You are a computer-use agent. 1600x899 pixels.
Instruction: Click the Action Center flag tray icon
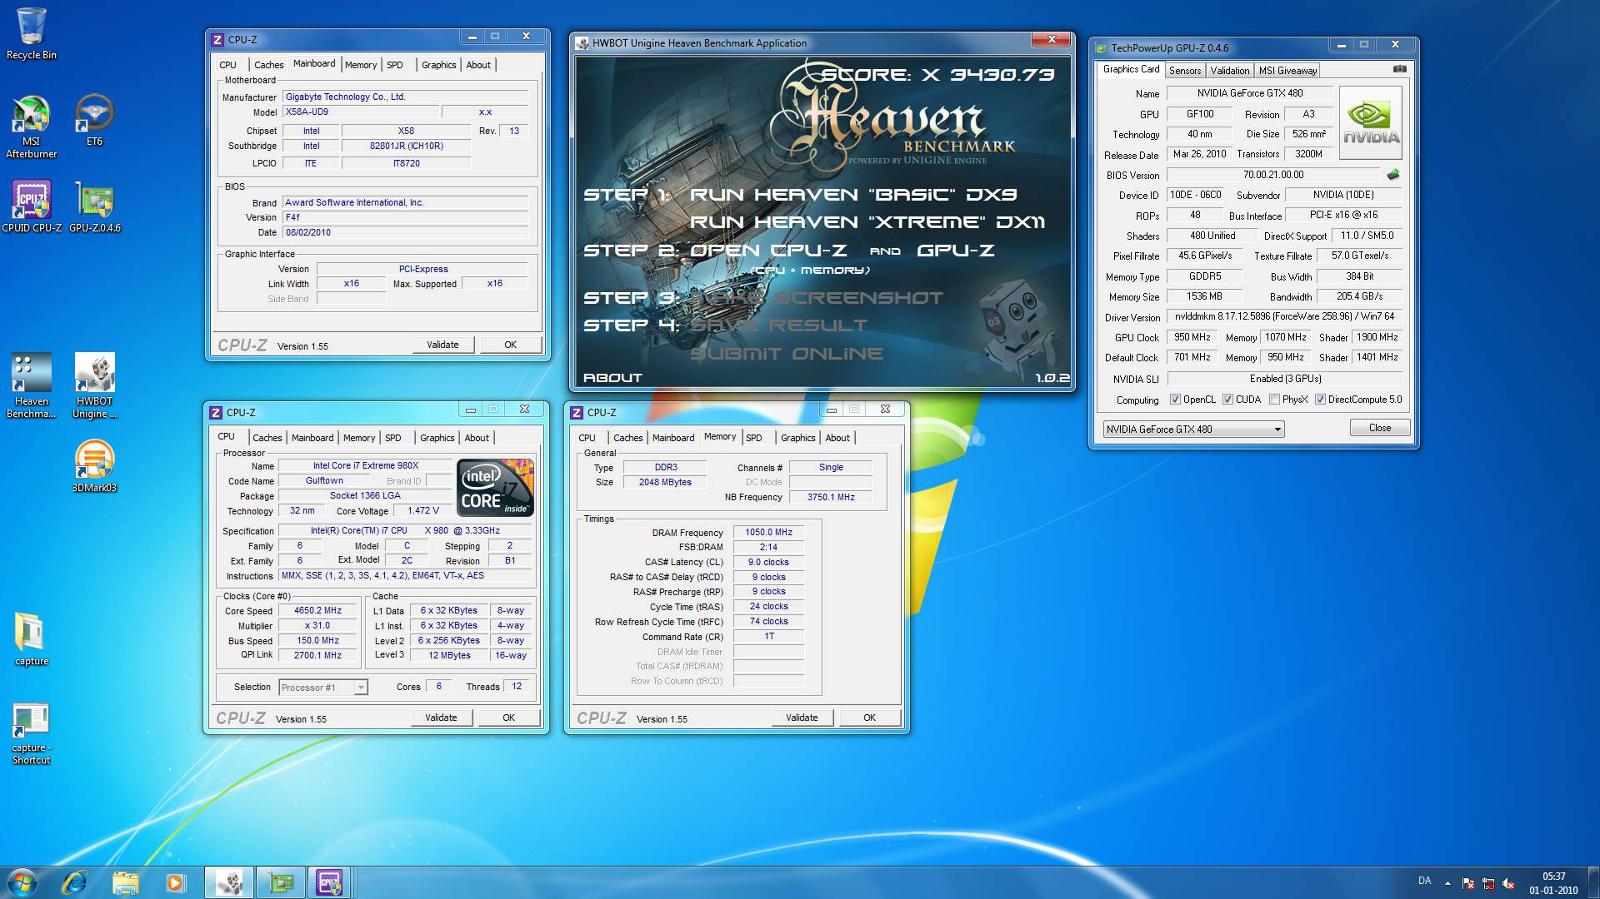pos(1468,883)
